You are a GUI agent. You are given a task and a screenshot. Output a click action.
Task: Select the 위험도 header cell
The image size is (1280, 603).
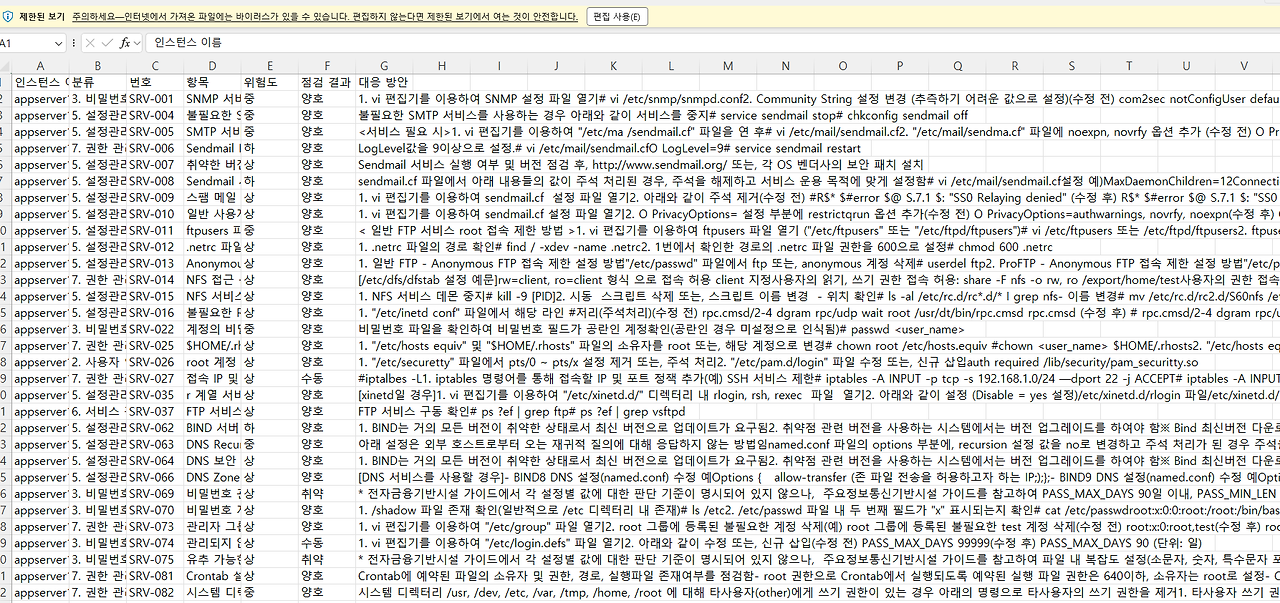(x=270, y=82)
